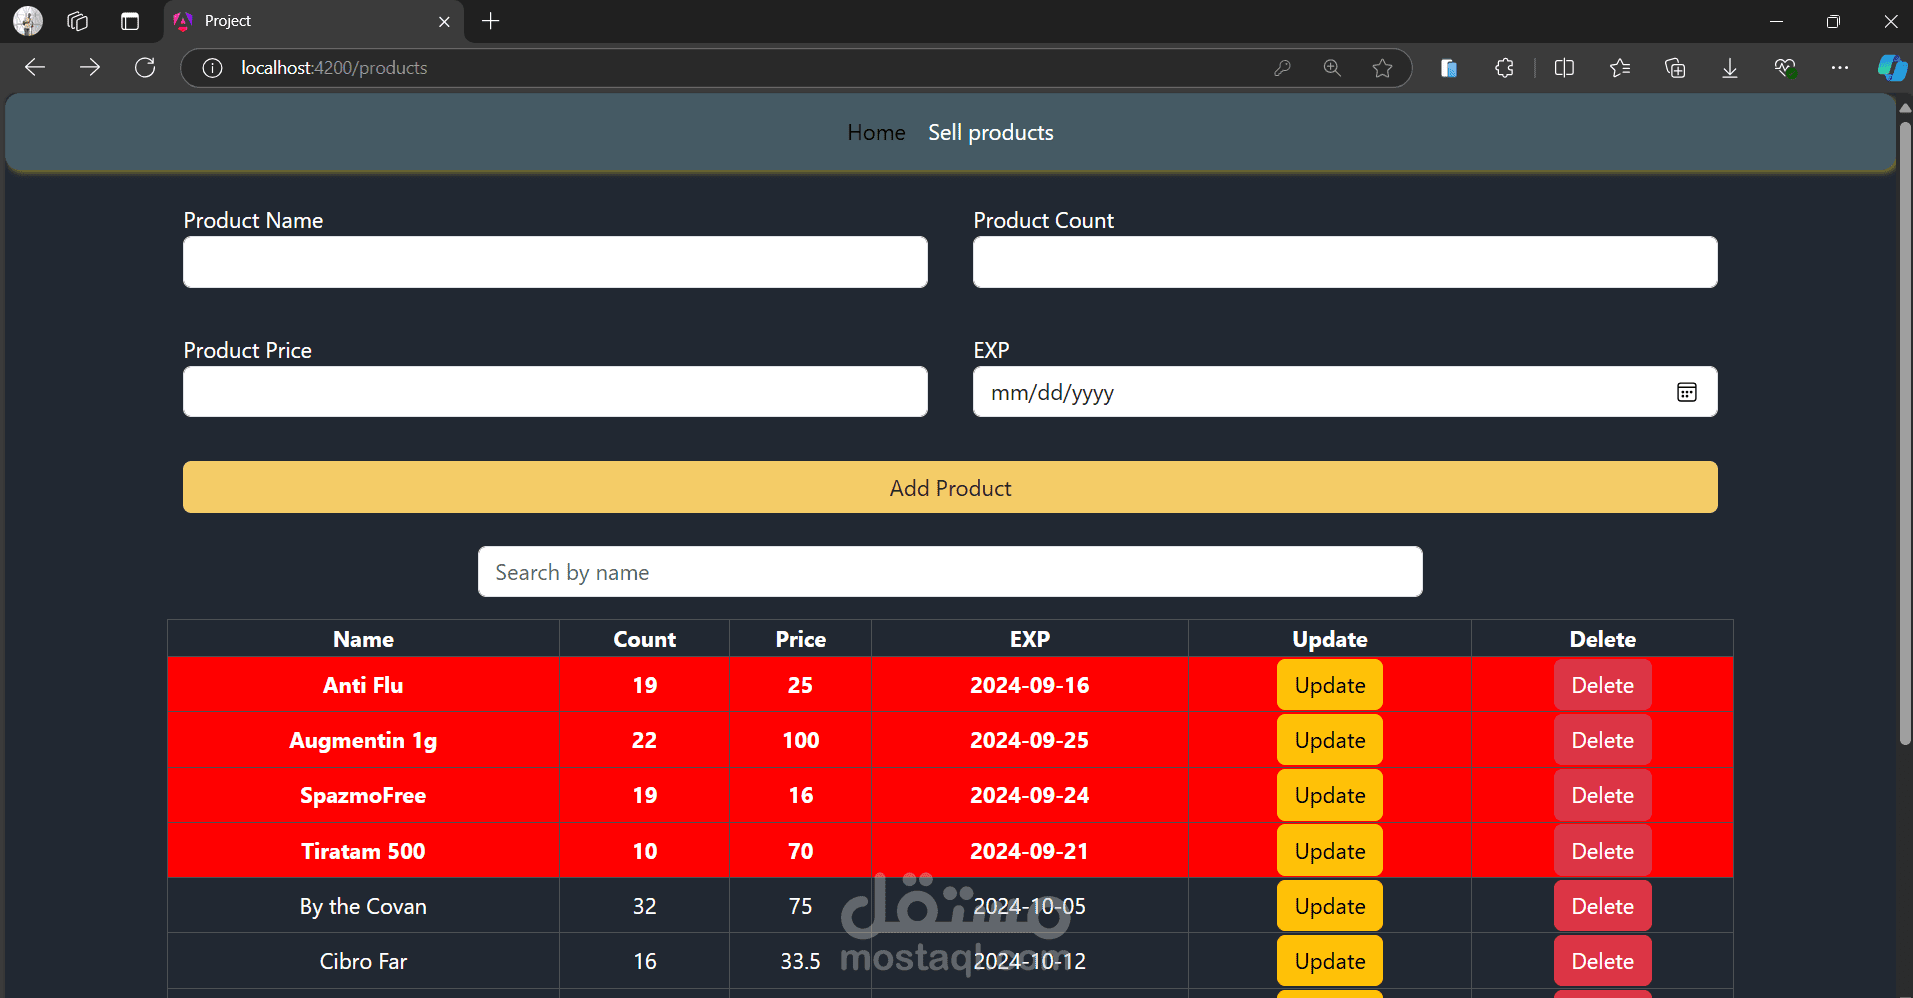Open saved passwords key icon
Screen dimensions: 1913x998
point(1282,68)
